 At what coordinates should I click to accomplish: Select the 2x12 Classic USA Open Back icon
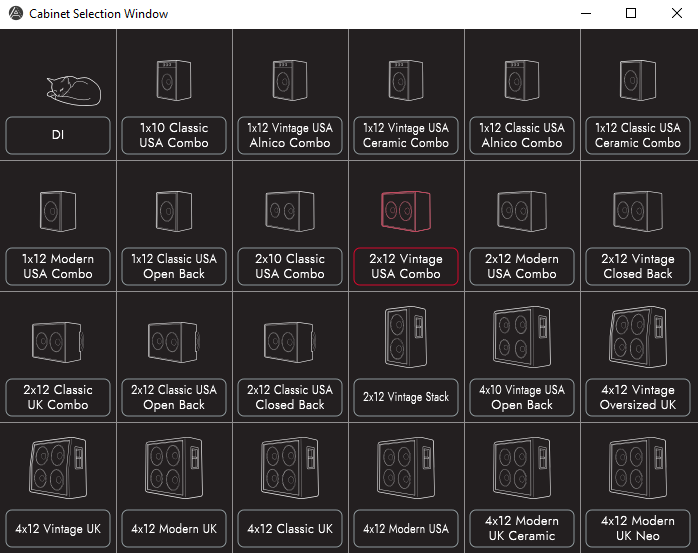(x=174, y=342)
